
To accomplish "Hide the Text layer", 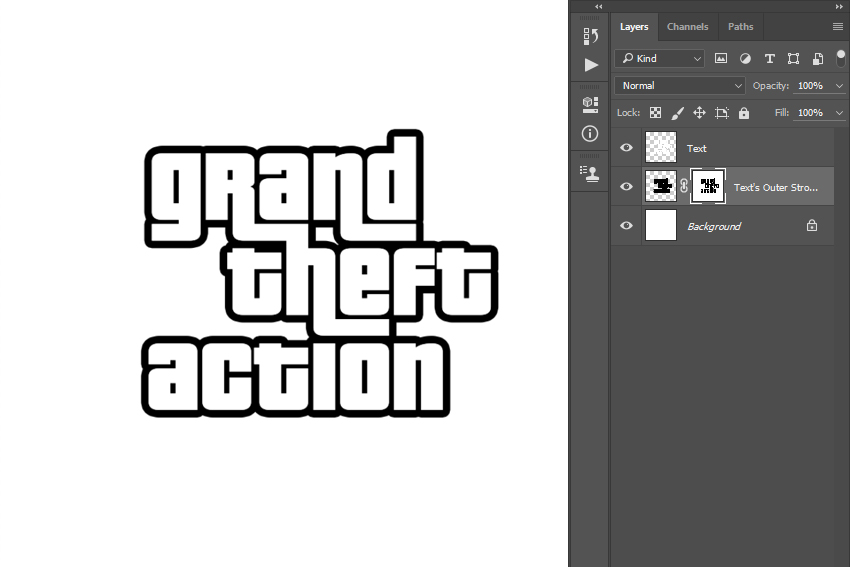I will (x=627, y=148).
